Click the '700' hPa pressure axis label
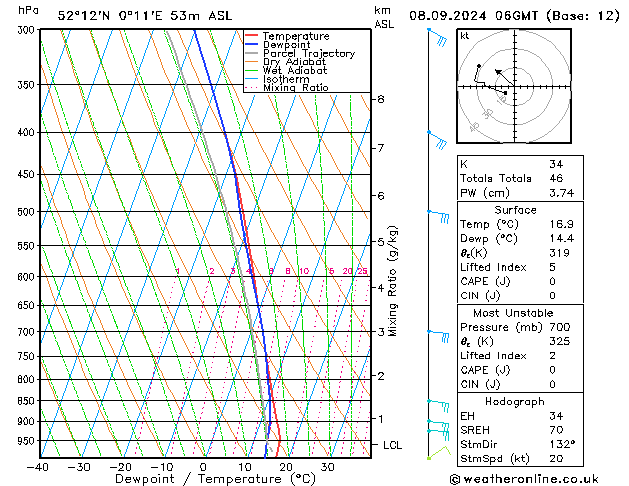Screen dimensions: 629x486 (28, 332)
